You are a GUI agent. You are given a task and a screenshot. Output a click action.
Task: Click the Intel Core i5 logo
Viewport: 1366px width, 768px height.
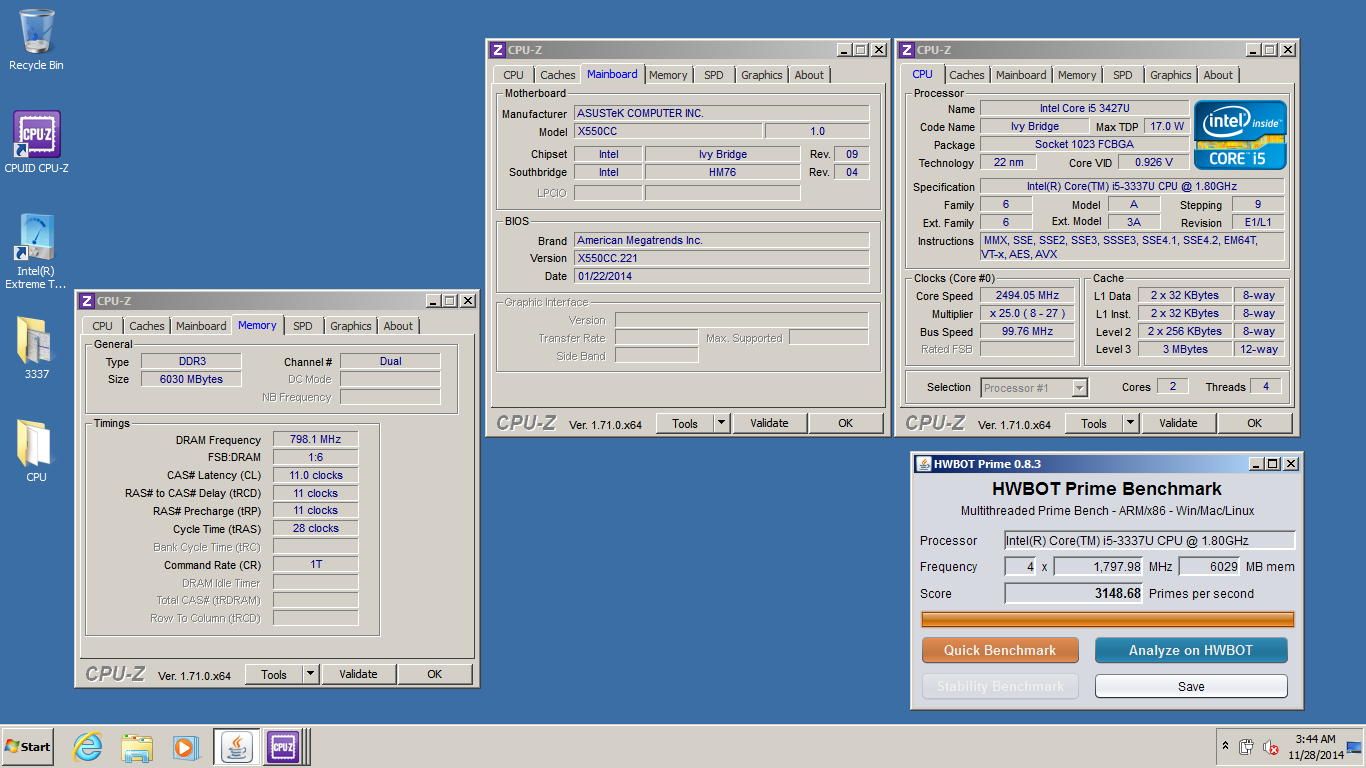click(1240, 135)
